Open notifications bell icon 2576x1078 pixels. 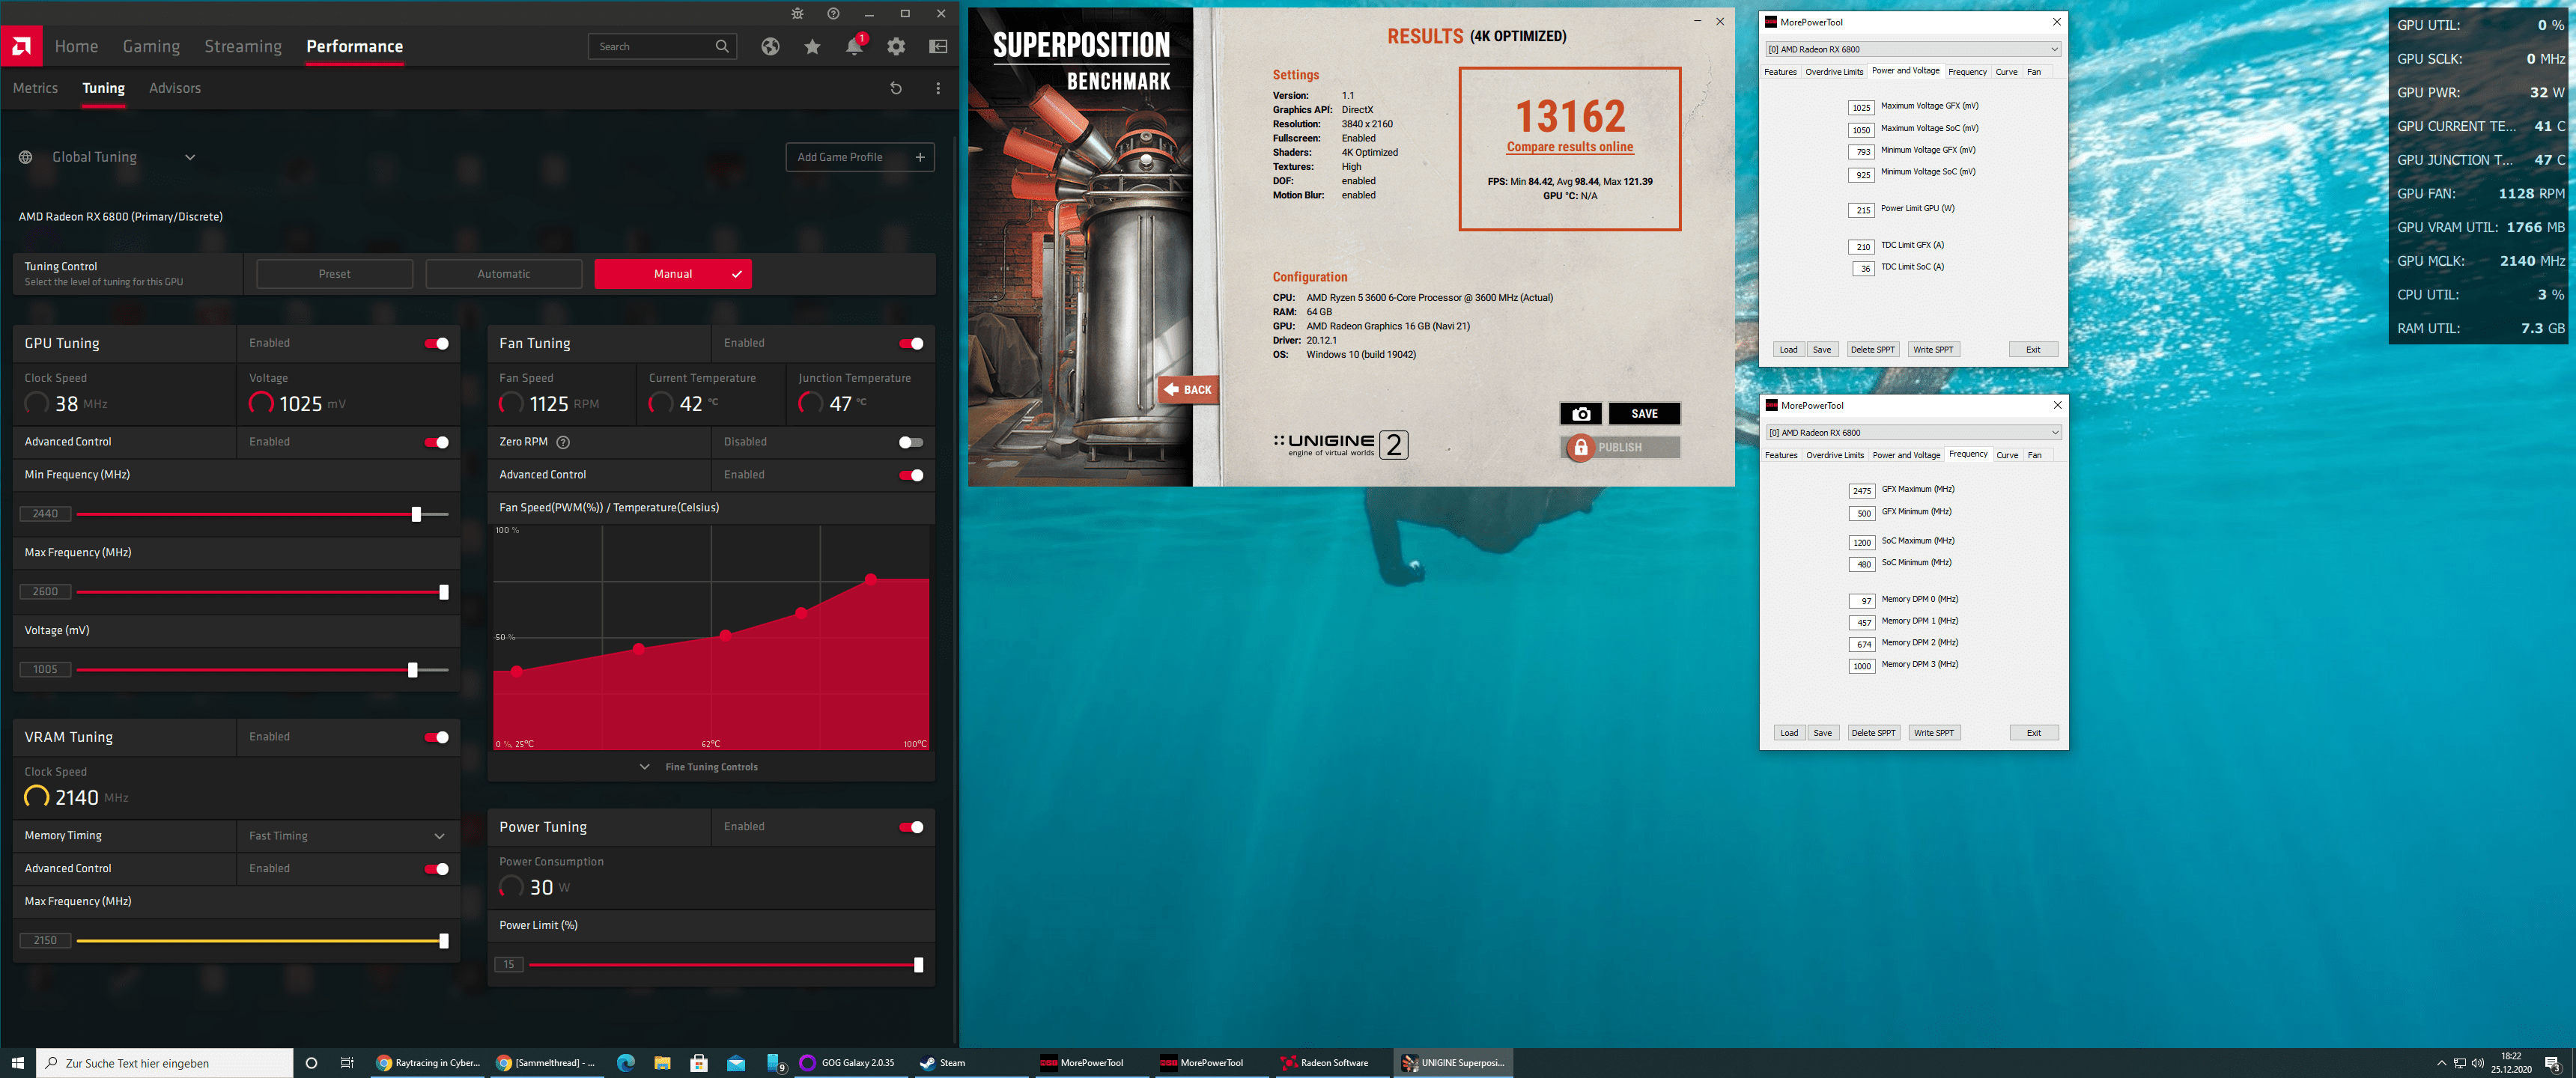tap(854, 46)
